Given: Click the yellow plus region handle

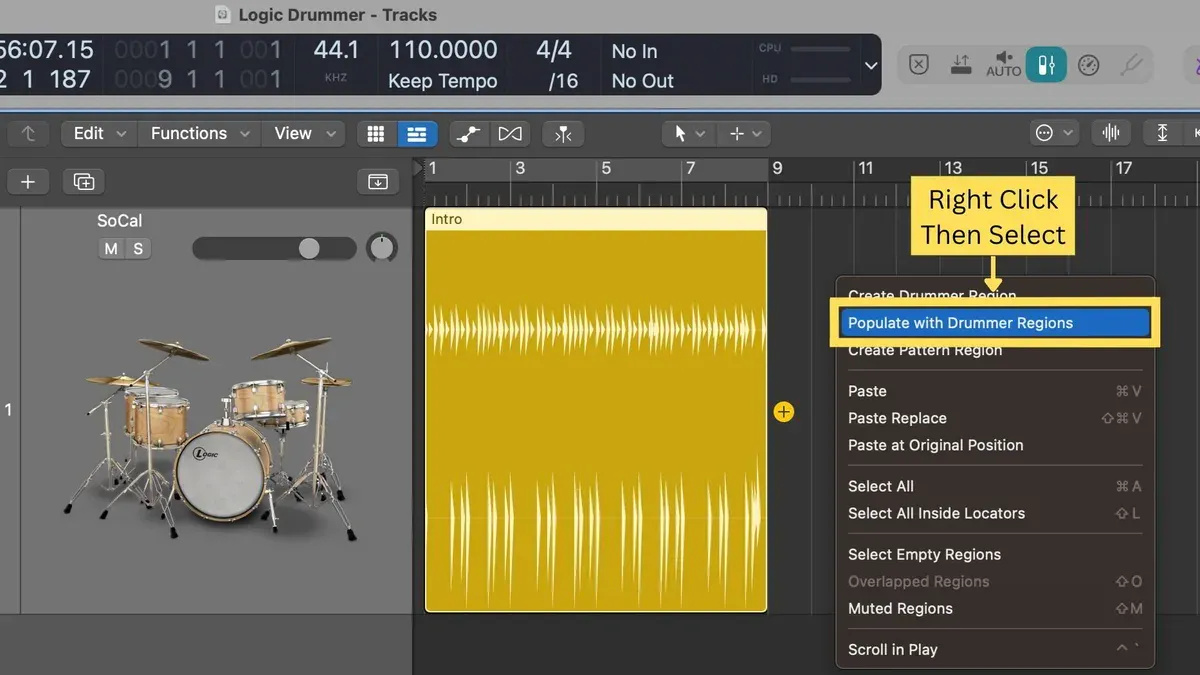Looking at the screenshot, I should (x=783, y=411).
